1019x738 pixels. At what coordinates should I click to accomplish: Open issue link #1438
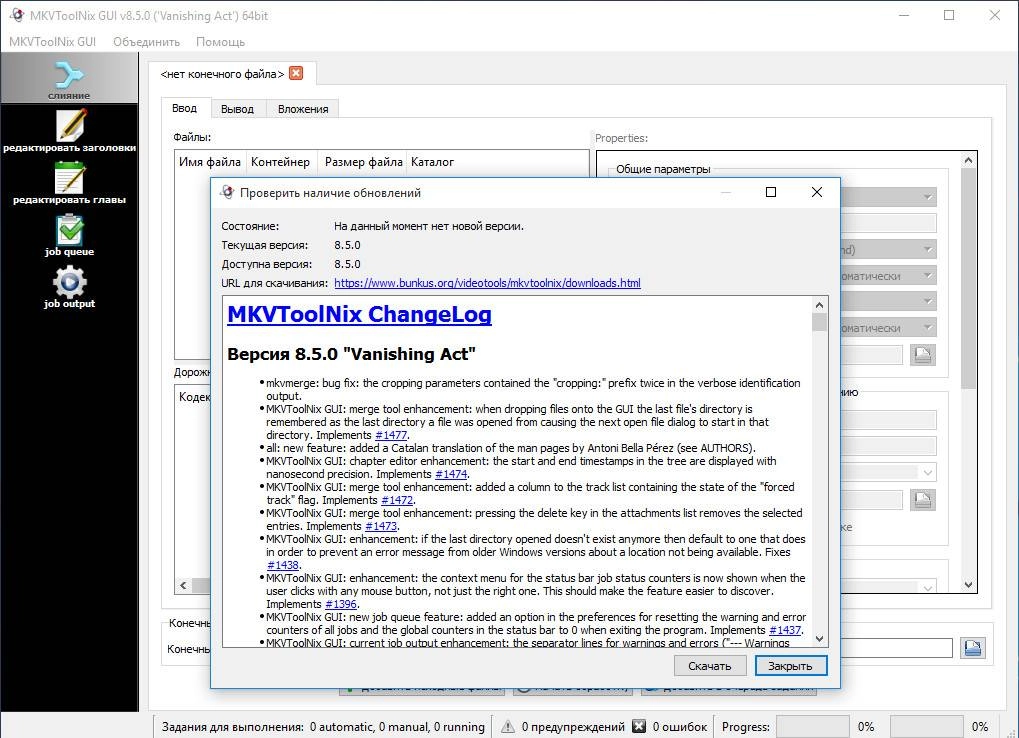pyautogui.click(x=283, y=565)
